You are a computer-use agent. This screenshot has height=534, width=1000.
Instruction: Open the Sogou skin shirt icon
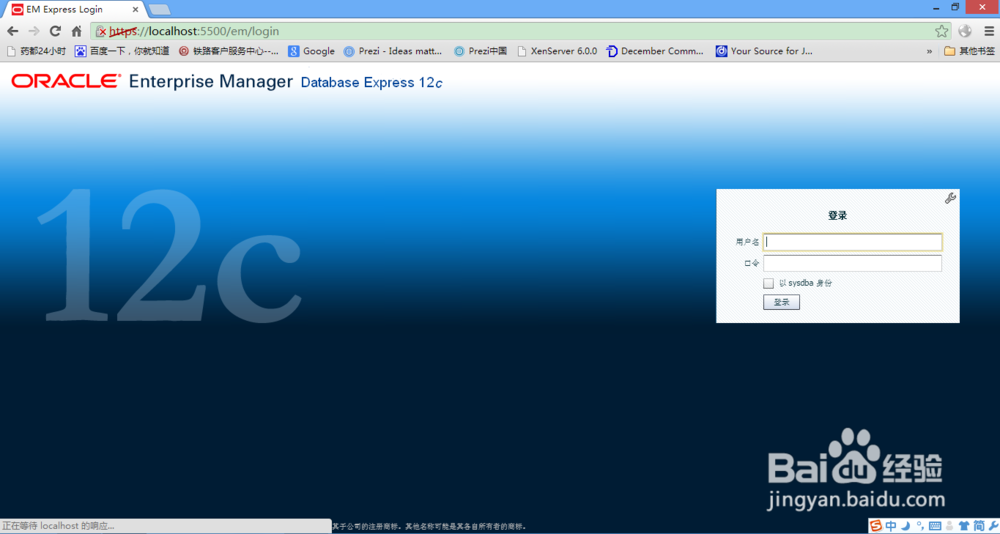963,526
